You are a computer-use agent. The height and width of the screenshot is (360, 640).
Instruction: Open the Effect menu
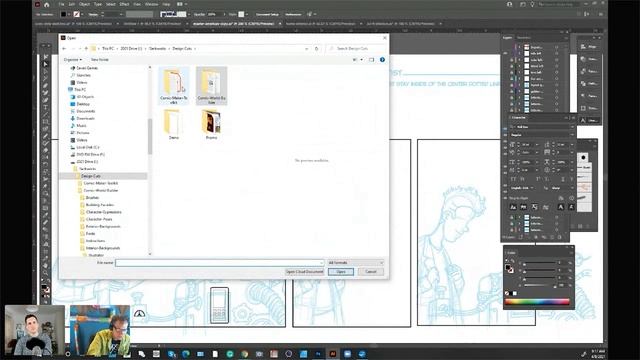[x=124, y=4]
